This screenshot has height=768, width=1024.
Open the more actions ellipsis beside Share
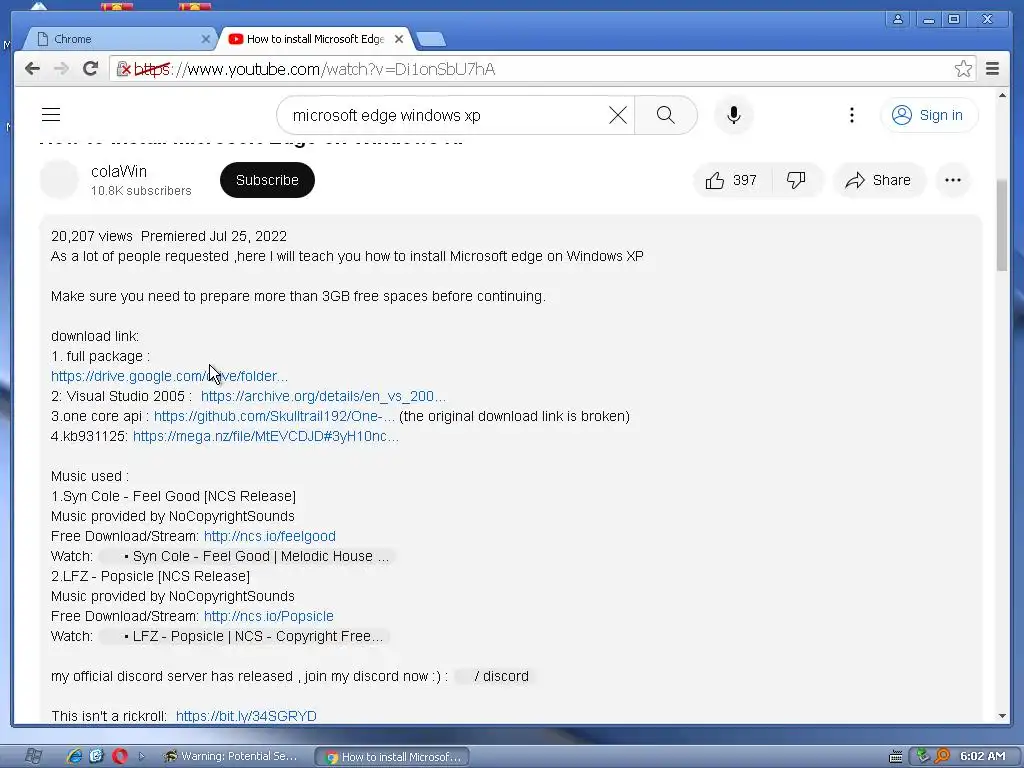coord(953,180)
